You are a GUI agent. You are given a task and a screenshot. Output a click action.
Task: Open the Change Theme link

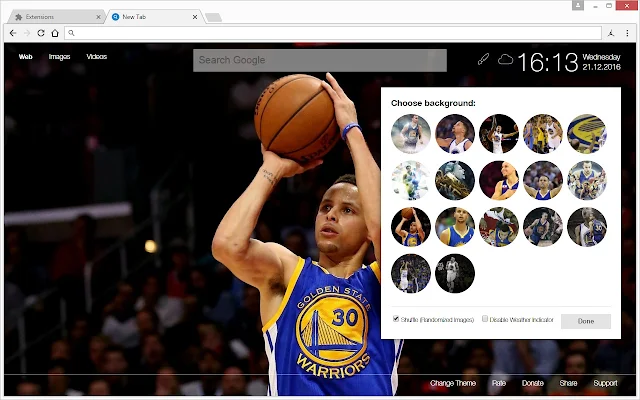[x=453, y=383]
